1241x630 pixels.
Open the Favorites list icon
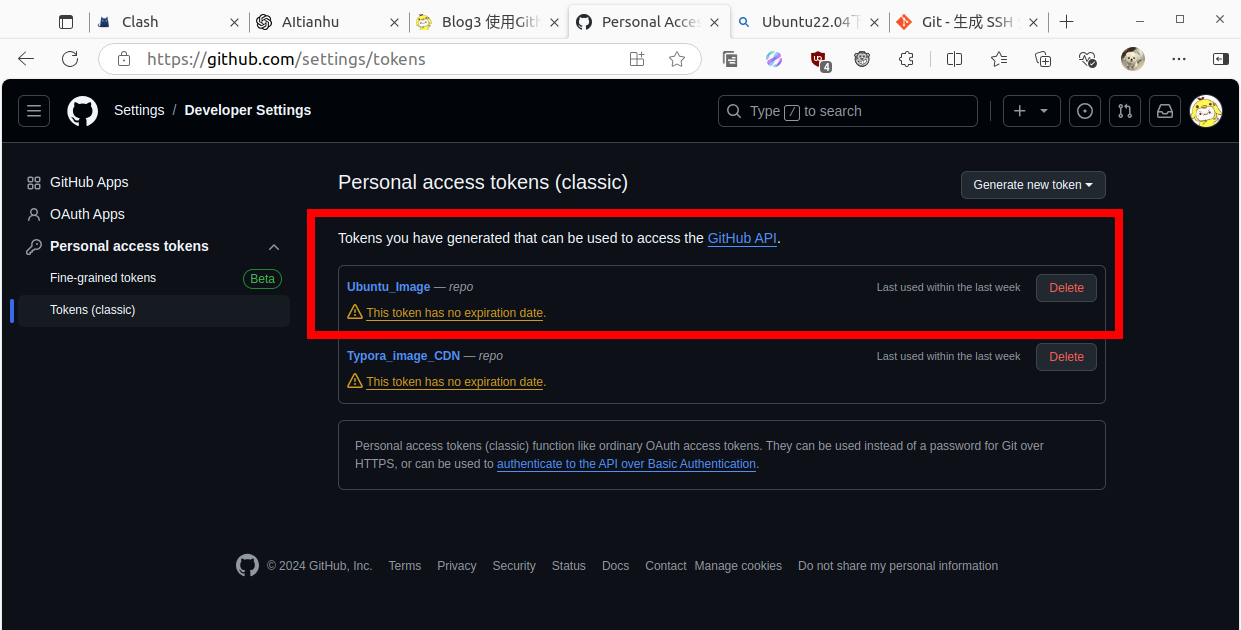tap(998, 59)
